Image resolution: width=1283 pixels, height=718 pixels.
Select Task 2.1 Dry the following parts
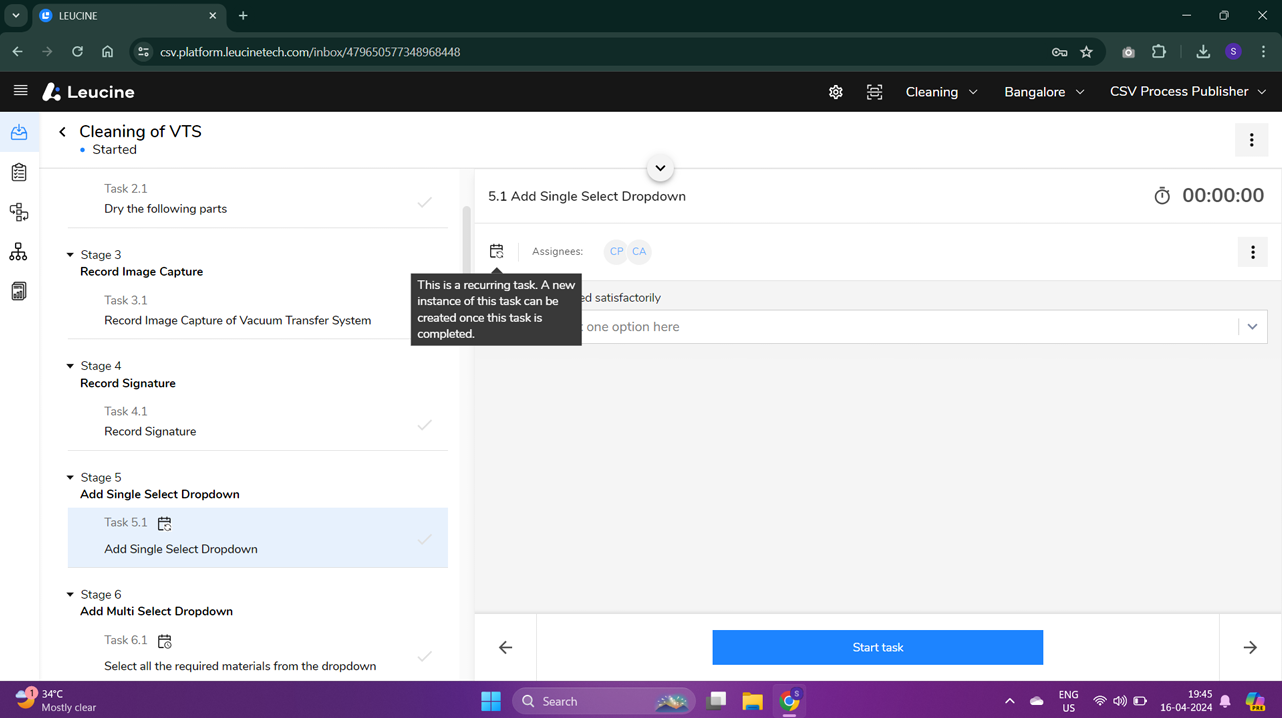tap(258, 199)
